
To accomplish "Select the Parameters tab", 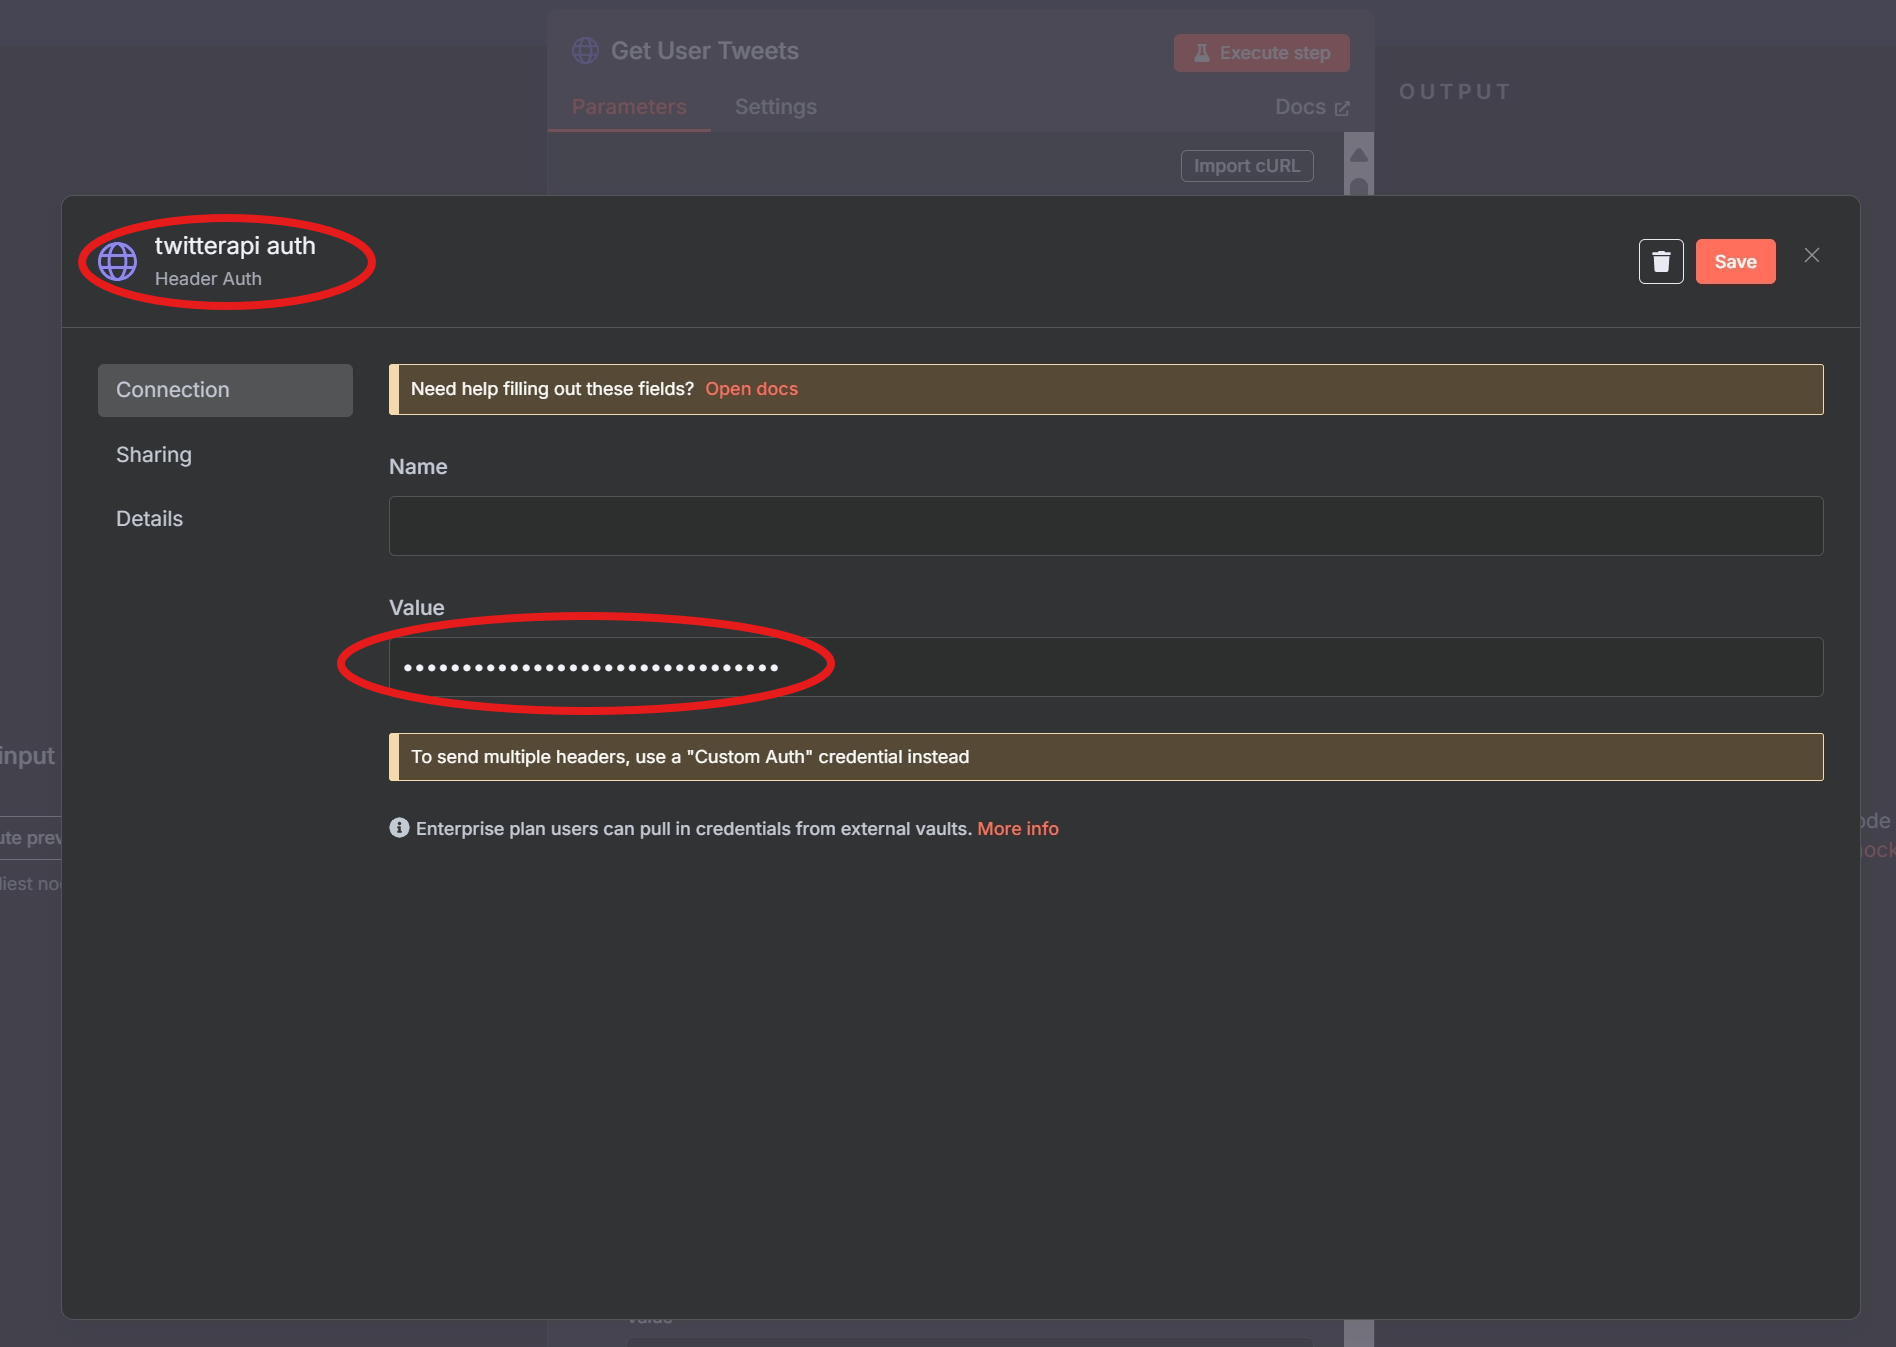I will tap(629, 107).
